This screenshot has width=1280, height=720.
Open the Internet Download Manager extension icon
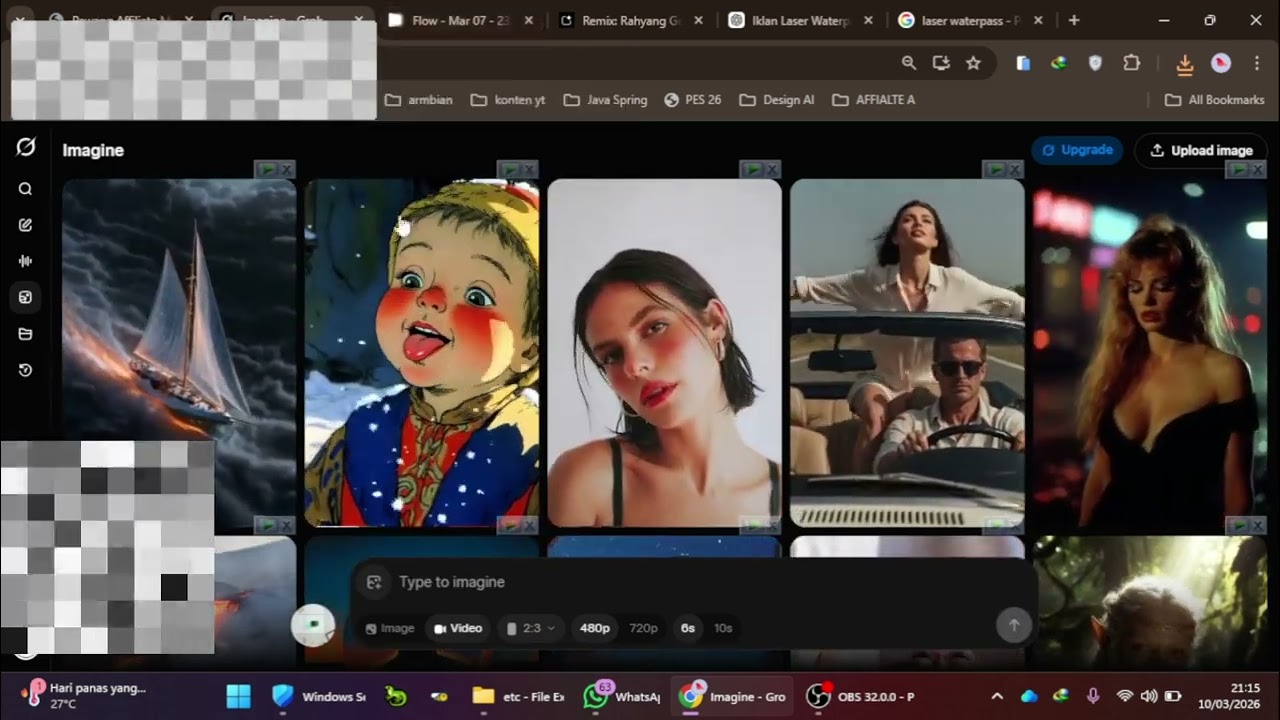tap(1059, 63)
